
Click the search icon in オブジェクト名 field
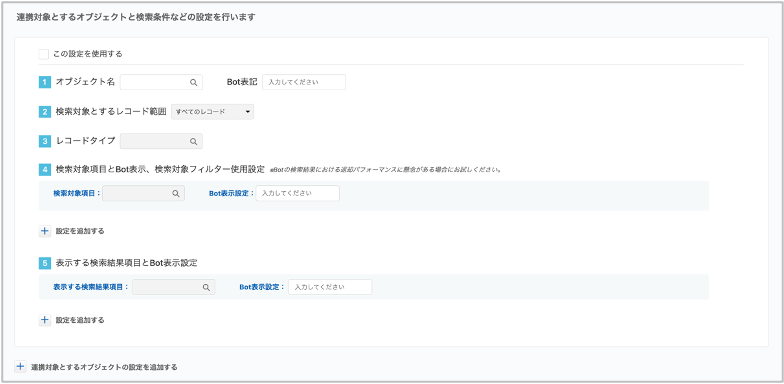pyautogui.click(x=194, y=83)
